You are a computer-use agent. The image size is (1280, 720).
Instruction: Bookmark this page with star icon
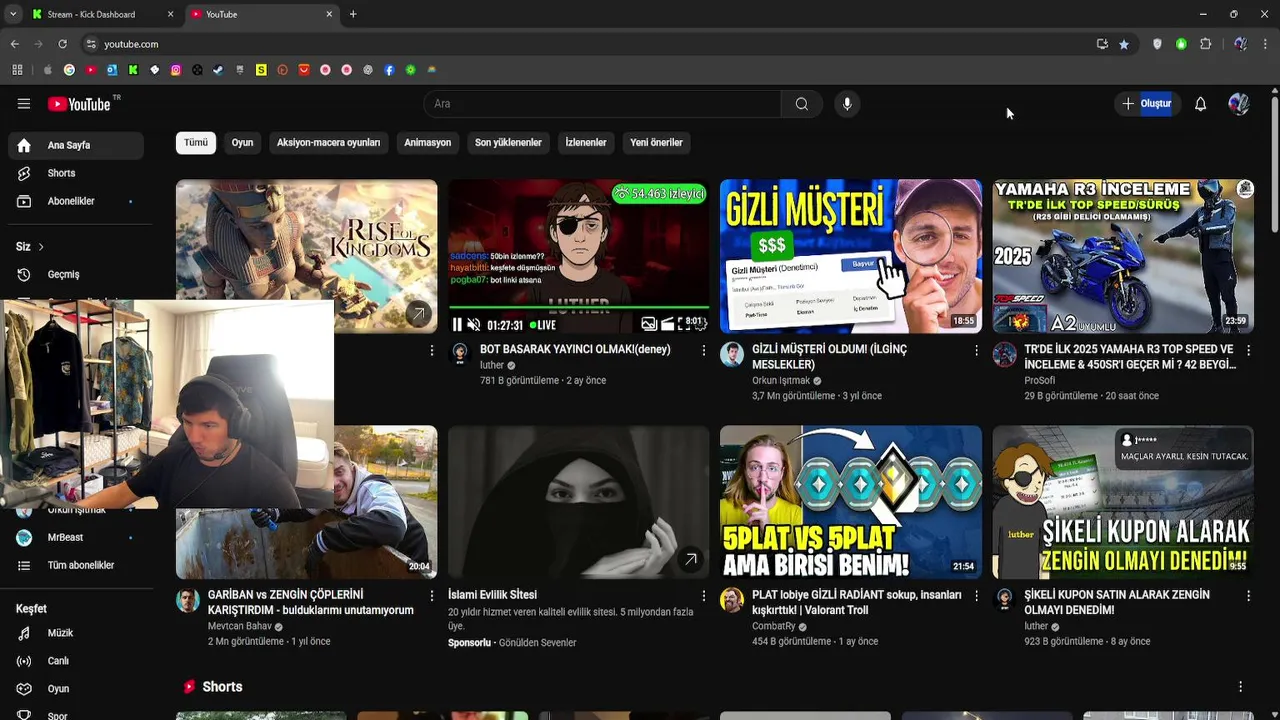pyautogui.click(x=1124, y=44)
